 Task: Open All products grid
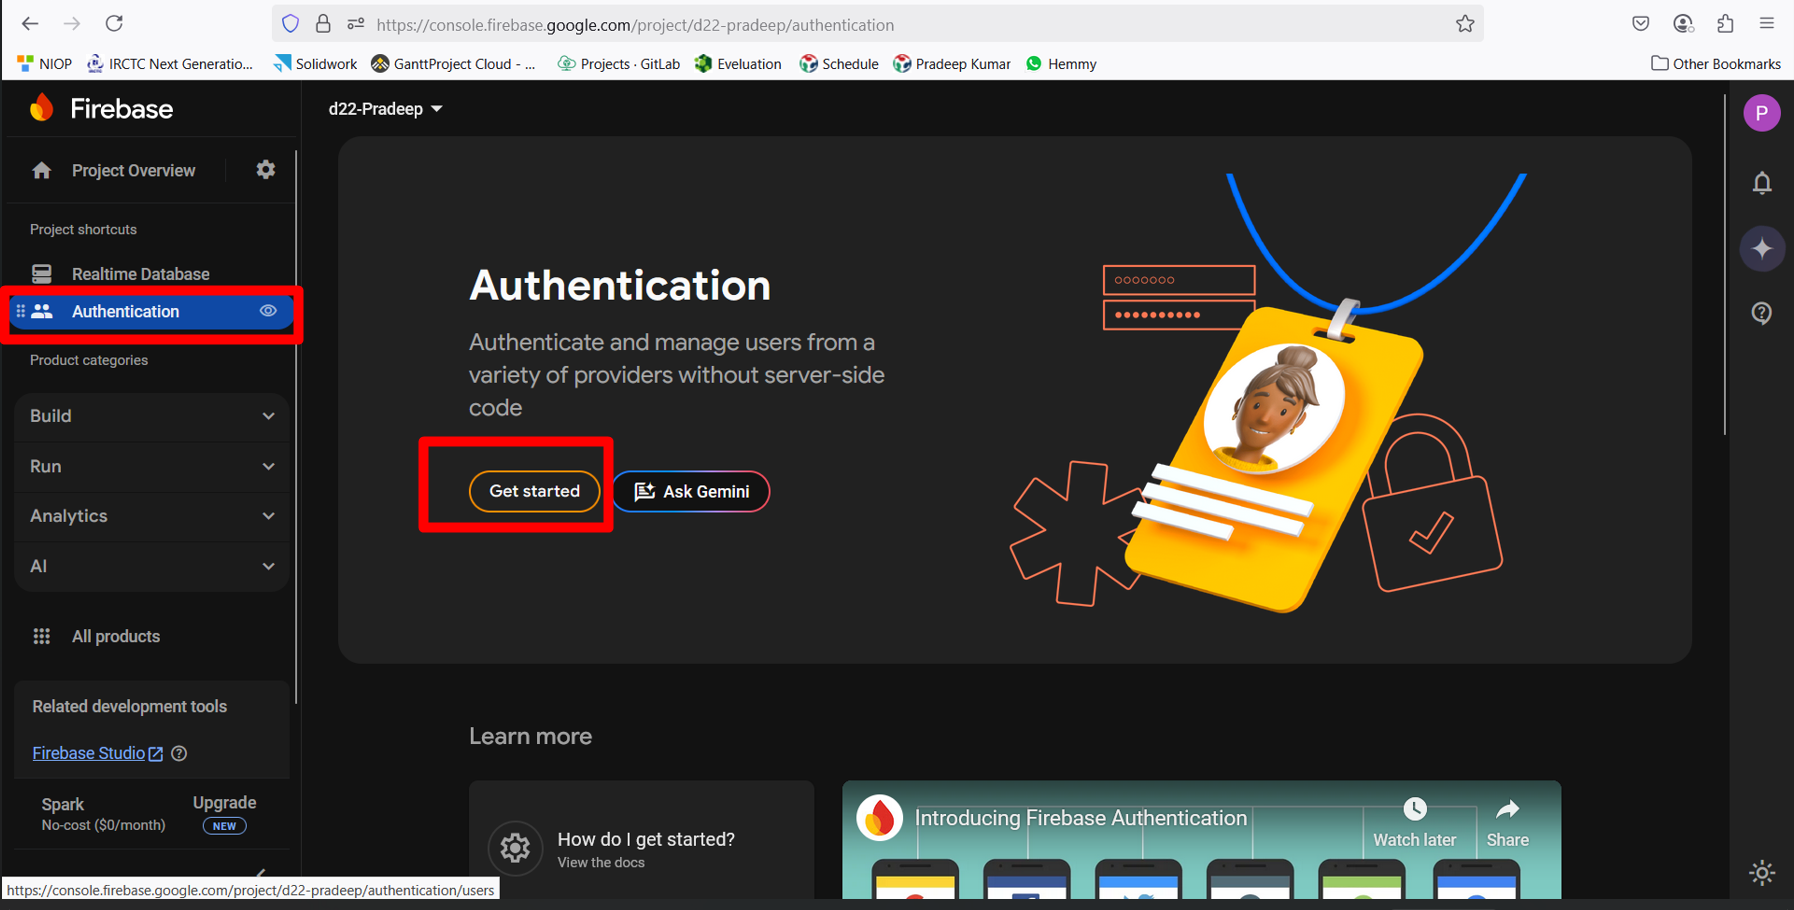point(96,636)
